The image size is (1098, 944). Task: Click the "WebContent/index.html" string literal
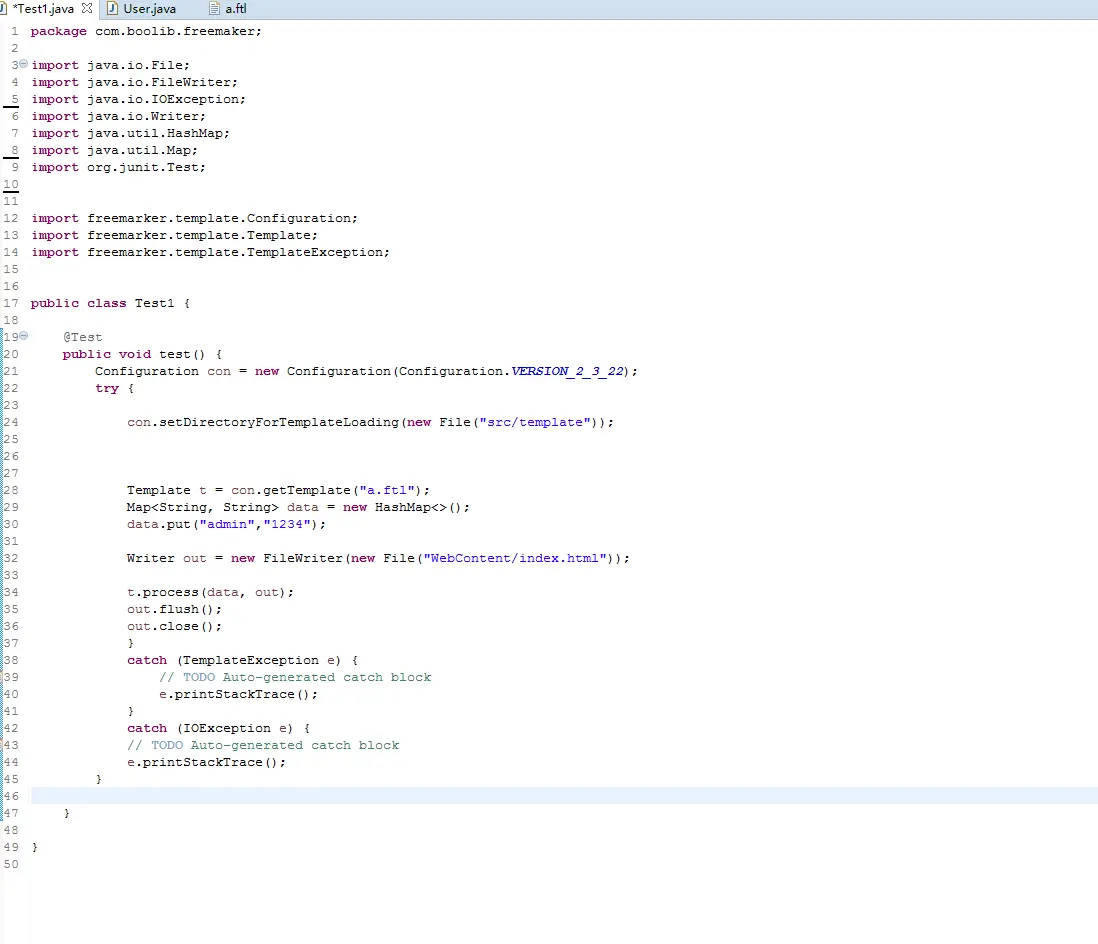tap(515, 559)
